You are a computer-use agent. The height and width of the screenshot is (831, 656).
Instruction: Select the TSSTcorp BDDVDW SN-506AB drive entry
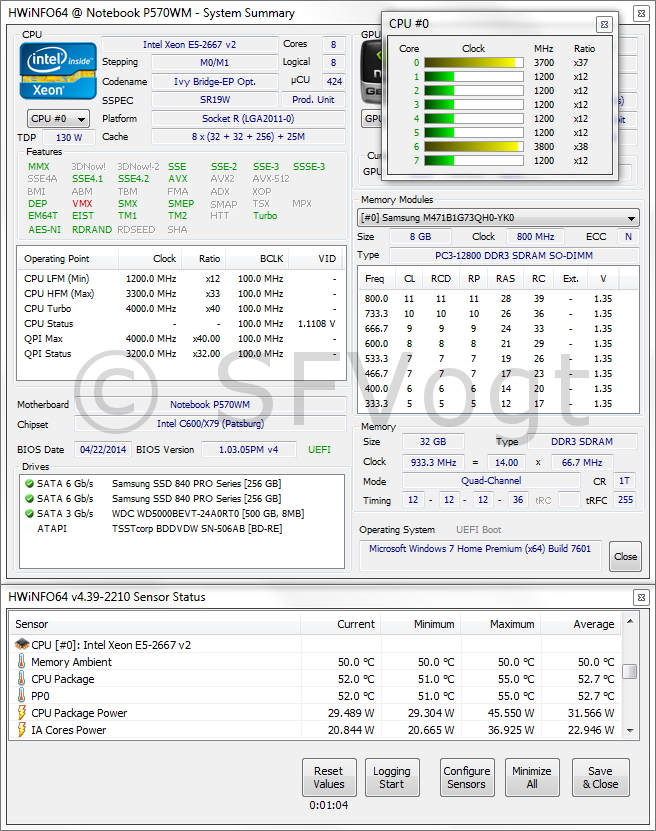point(181,528)
